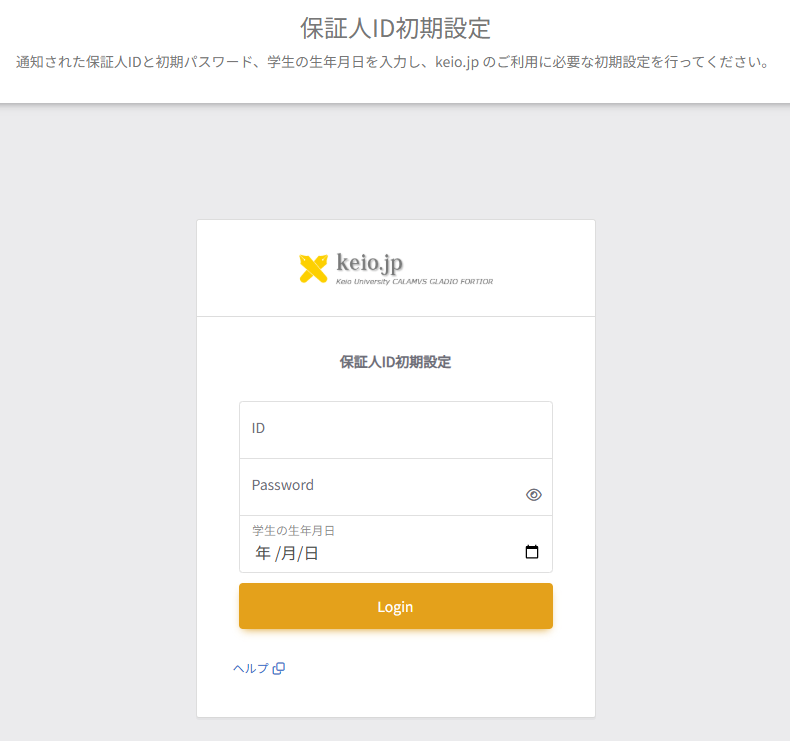
Task: Click the keio.jp logo text
Action: tap(370, 262)
